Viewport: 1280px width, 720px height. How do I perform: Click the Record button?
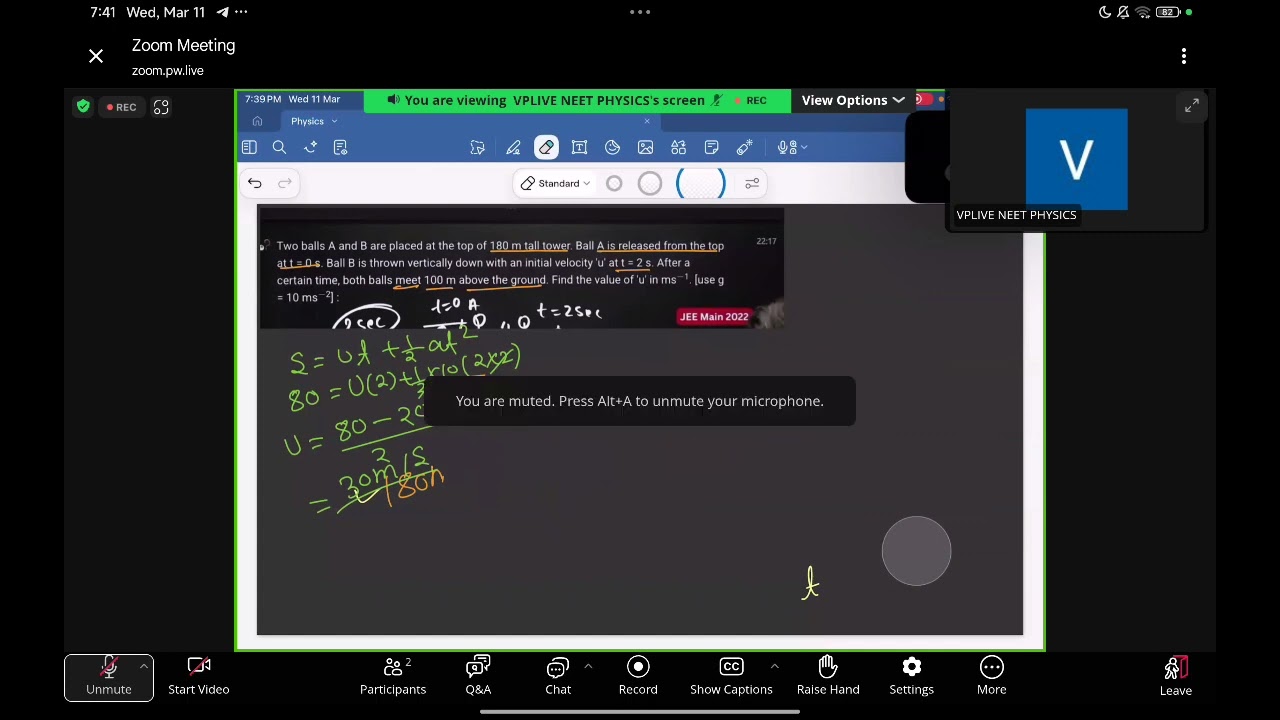pos(638,677)
